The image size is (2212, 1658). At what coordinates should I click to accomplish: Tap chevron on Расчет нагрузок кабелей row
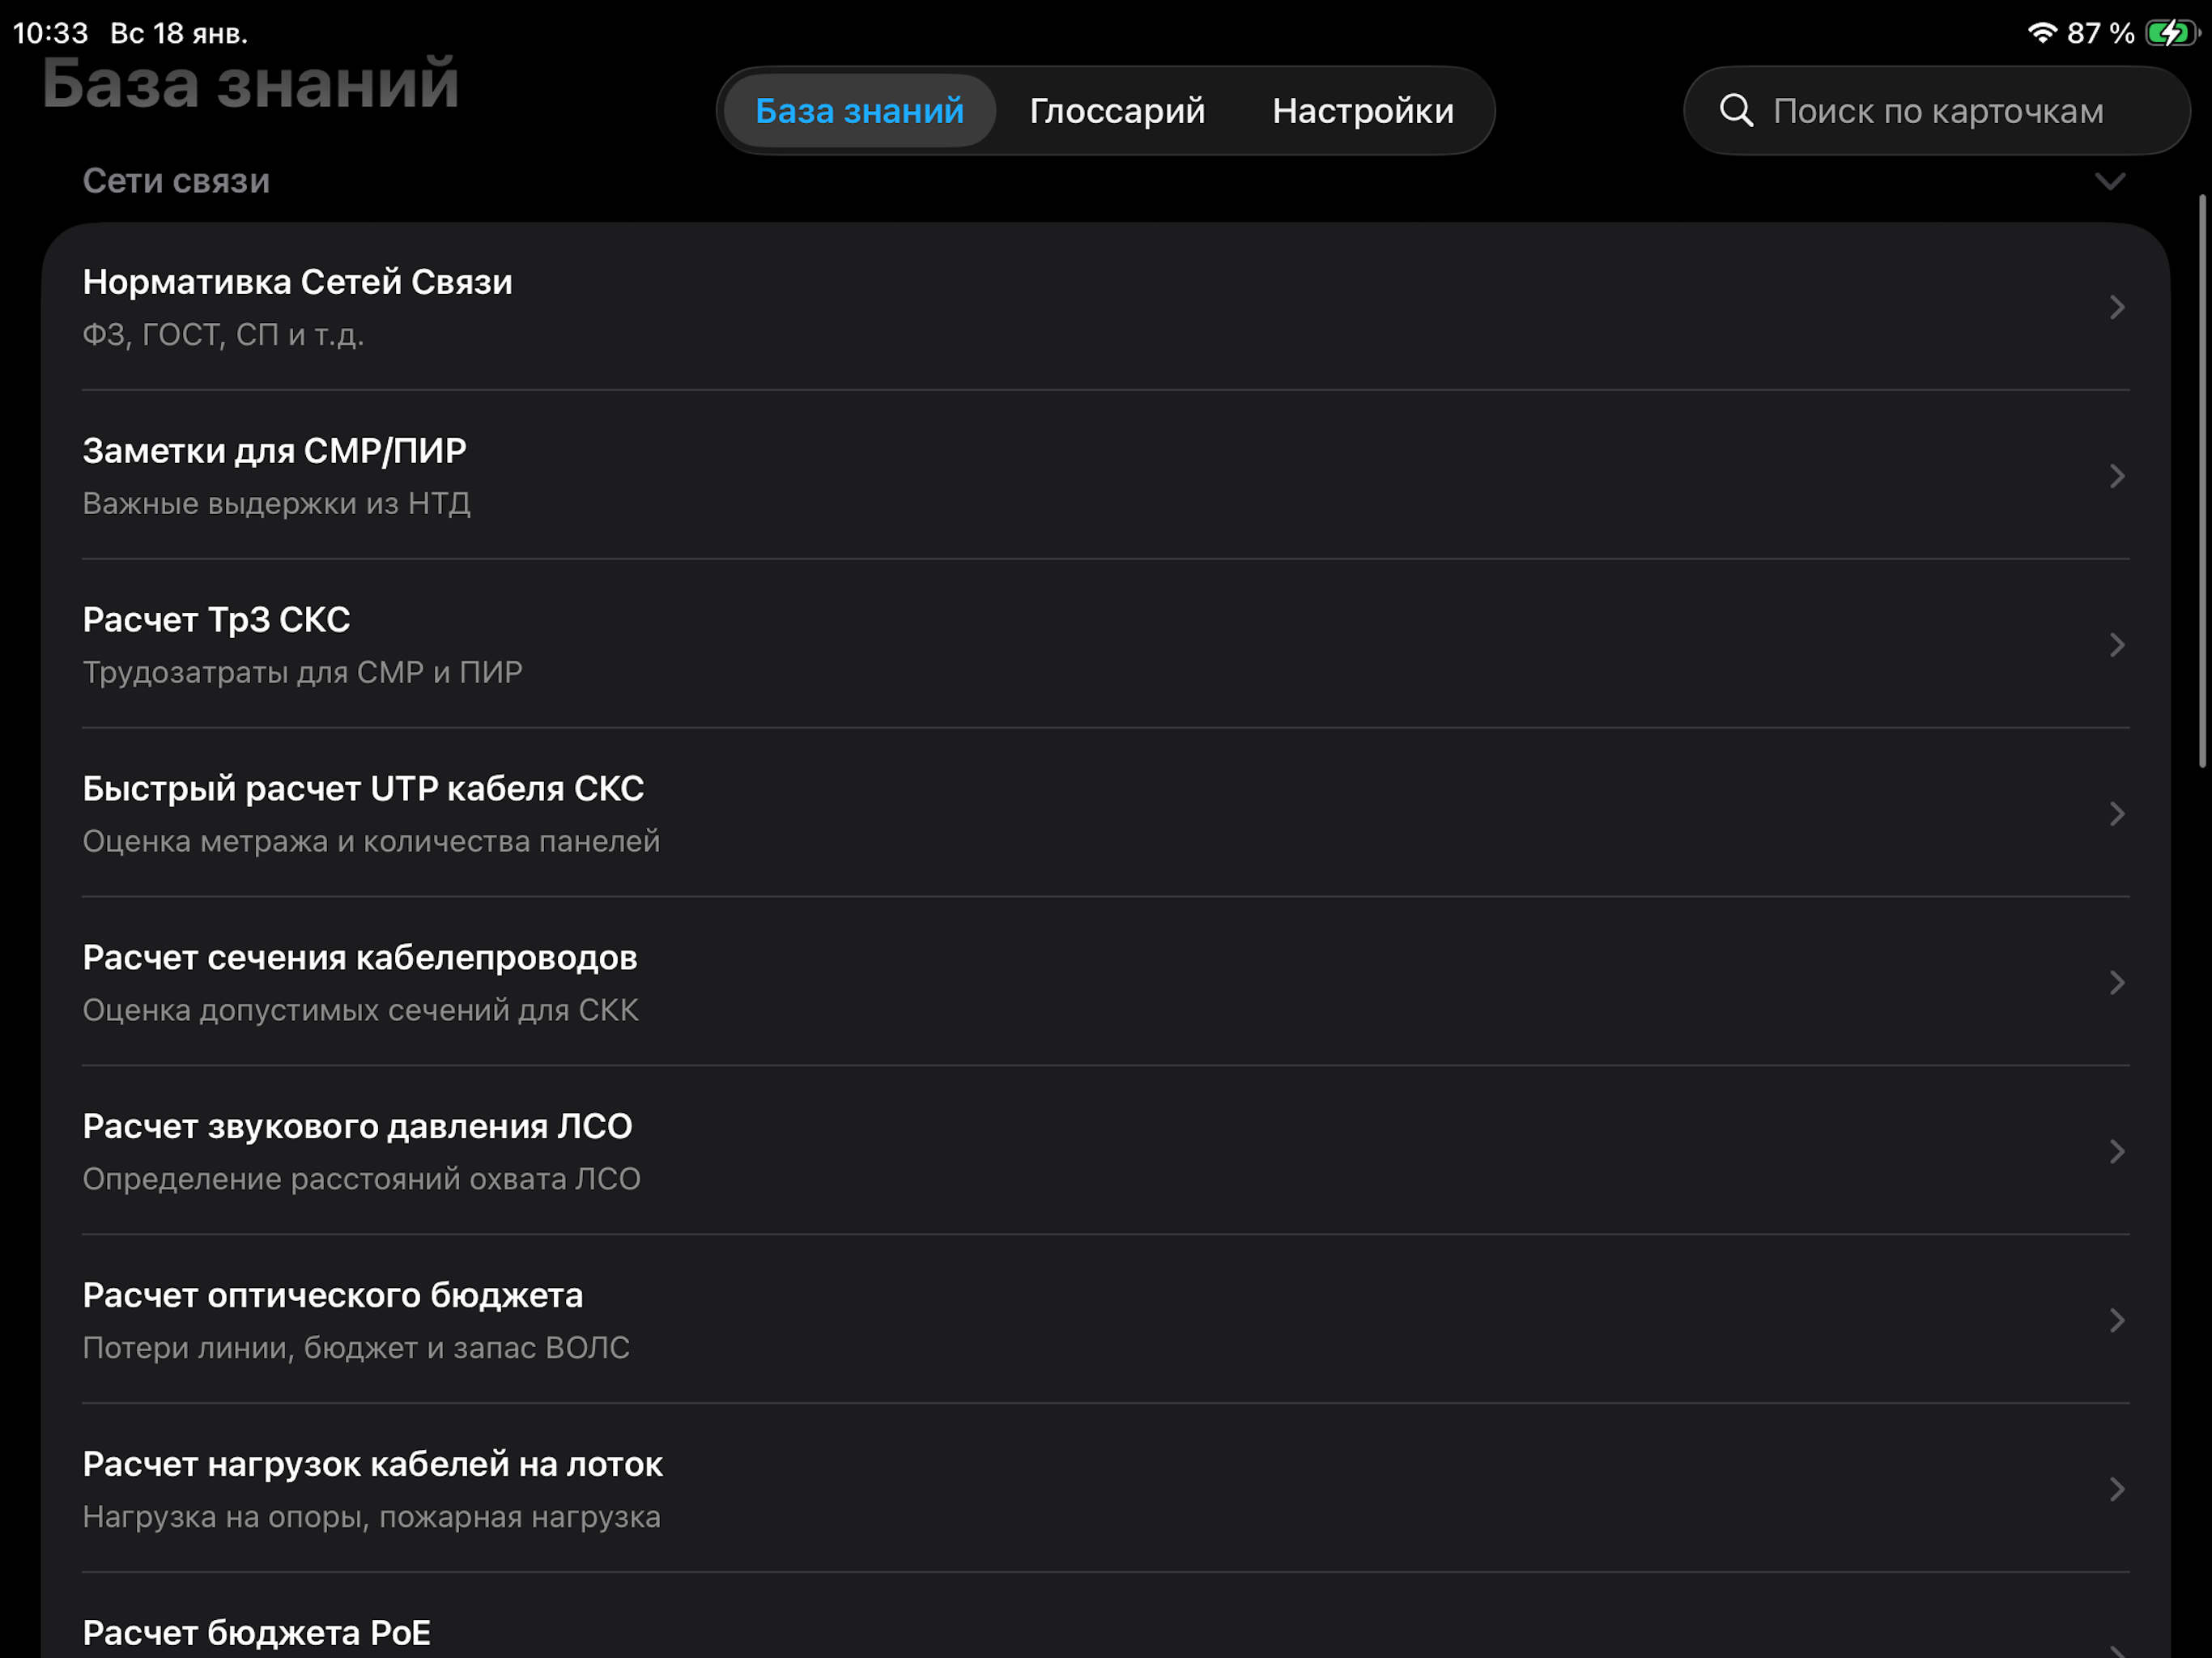pos(2116,1490)
